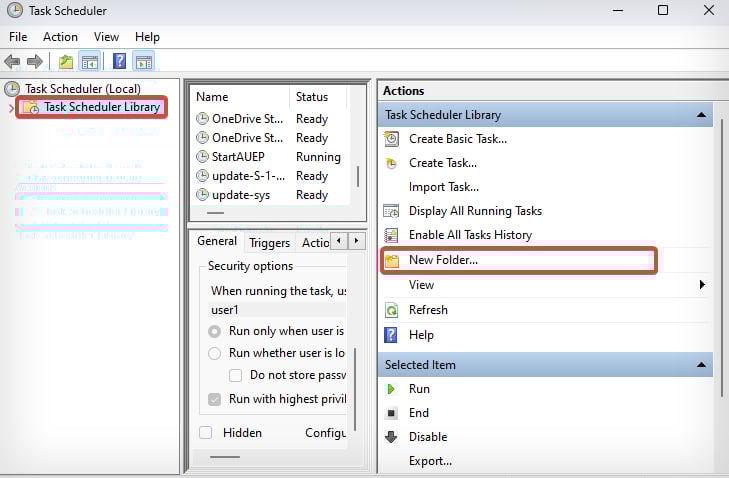Click the Up one level folder icon

tap(66, 61)
